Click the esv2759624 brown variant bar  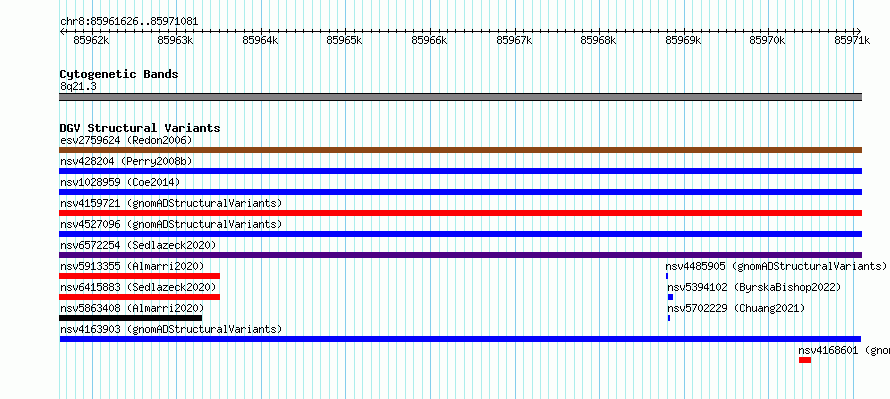[x=460, y=150]
